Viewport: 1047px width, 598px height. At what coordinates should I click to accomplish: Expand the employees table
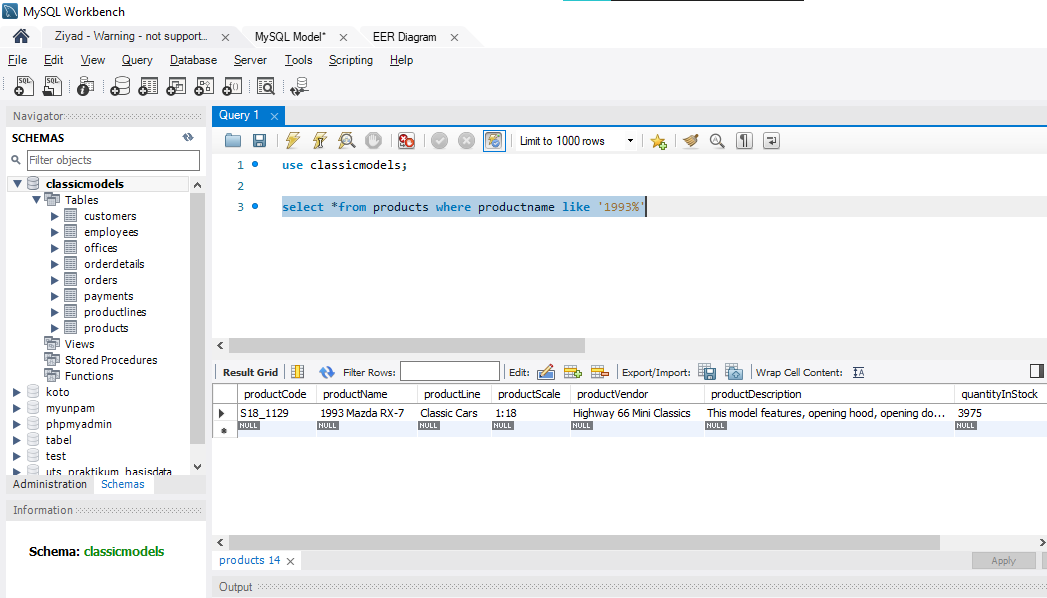[x=55, y=232]
